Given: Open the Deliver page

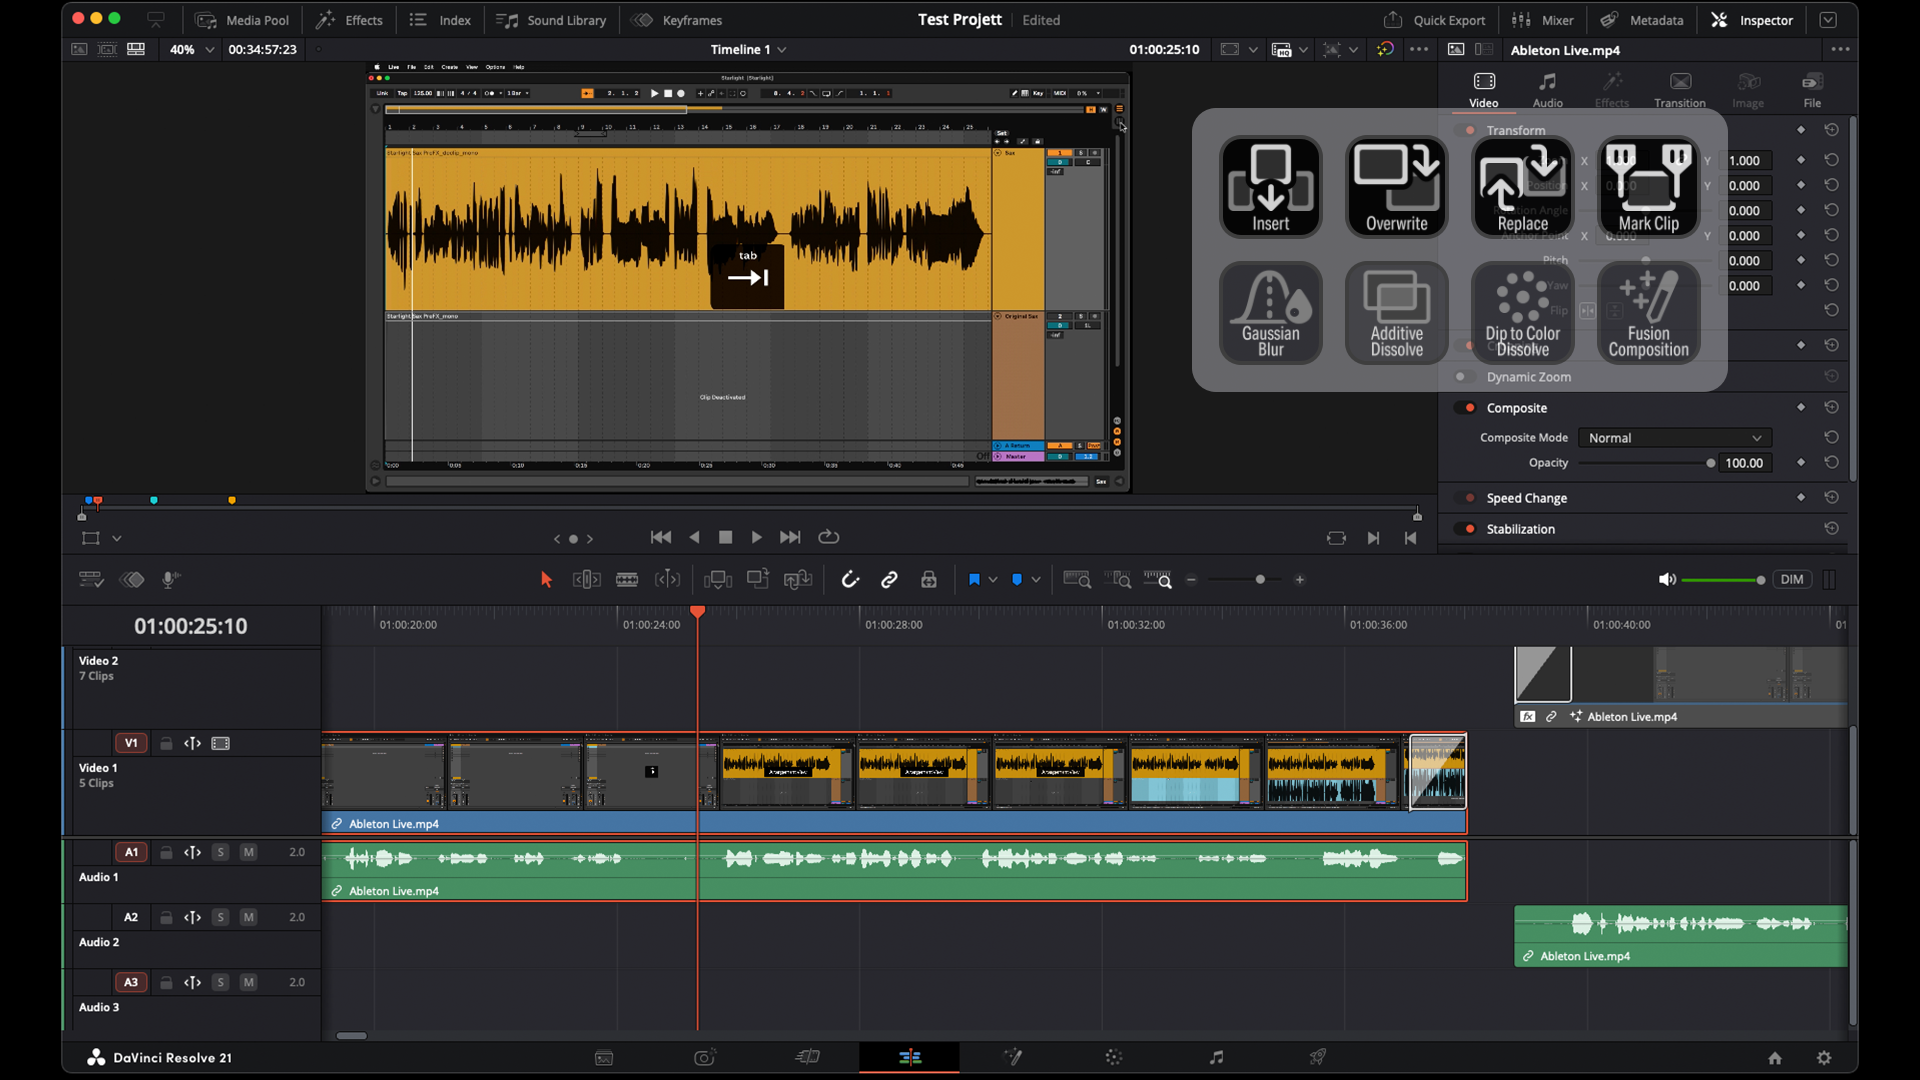Looking at the screenshot, I should point(1318,1057).
